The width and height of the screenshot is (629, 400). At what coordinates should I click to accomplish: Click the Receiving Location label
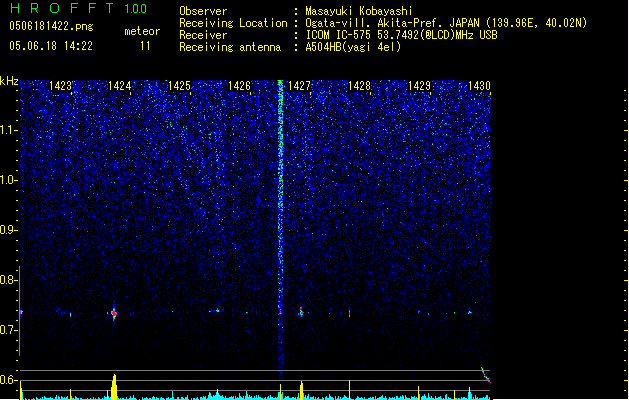coord(233,23)
